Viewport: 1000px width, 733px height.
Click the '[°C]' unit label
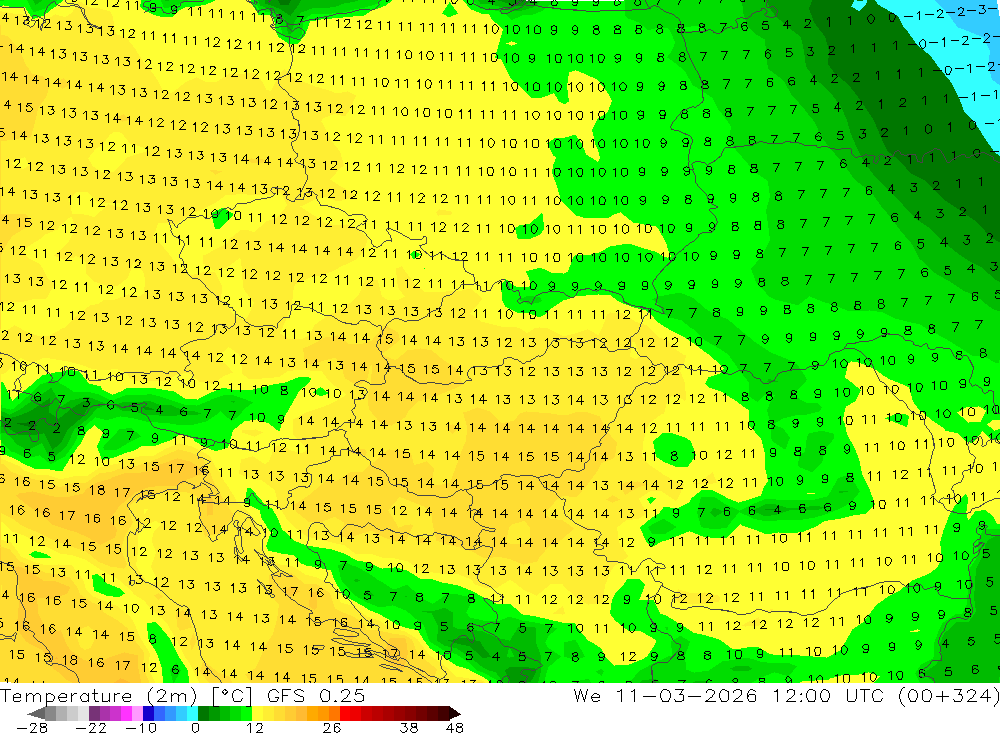point(232,696)
